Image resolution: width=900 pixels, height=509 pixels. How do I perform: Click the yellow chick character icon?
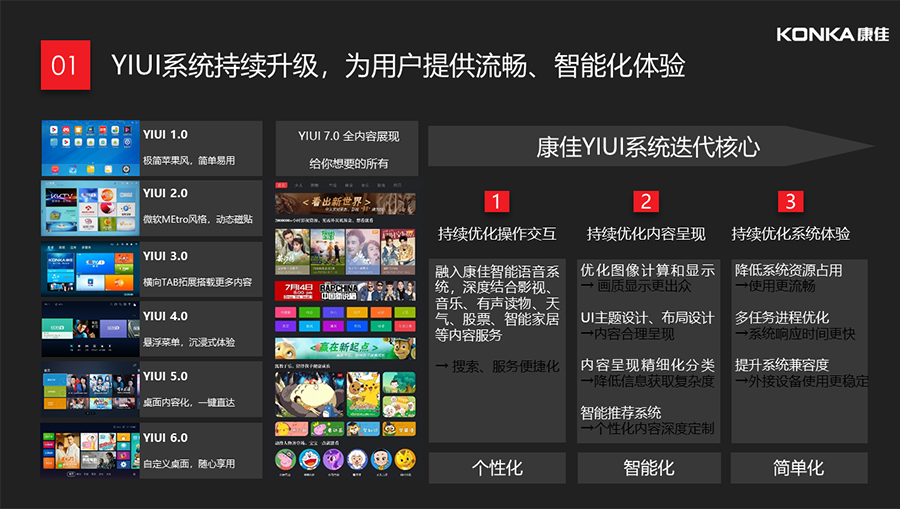click(405, 460)
